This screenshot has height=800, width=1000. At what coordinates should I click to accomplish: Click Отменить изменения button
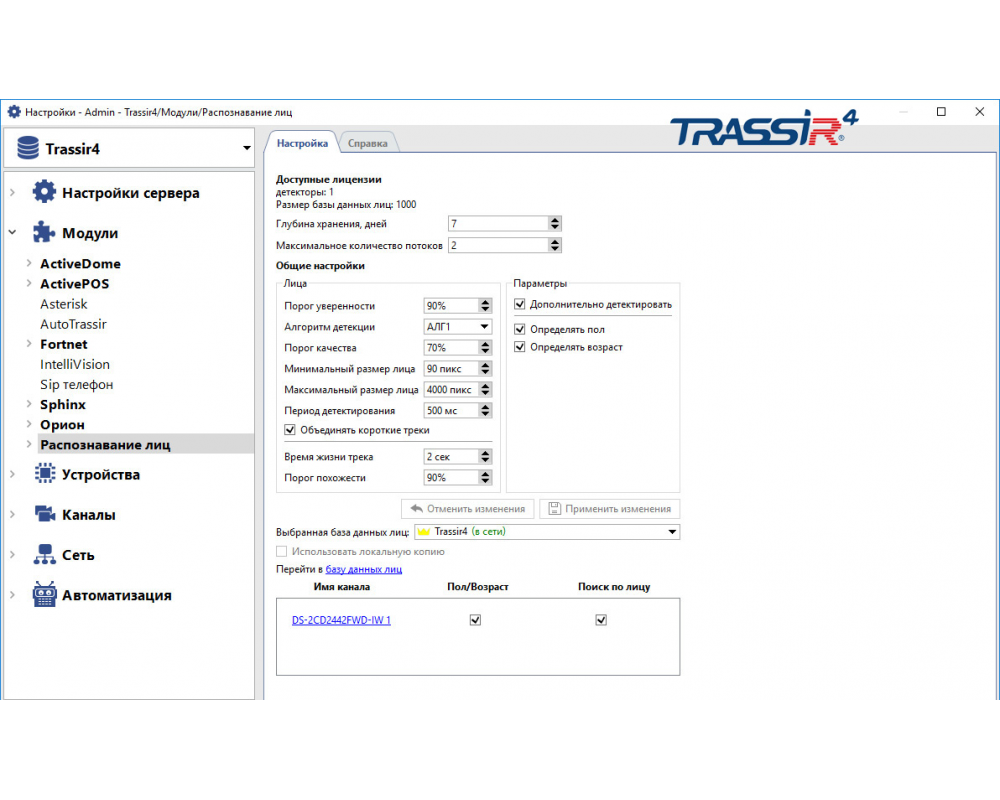coord(468,508)
